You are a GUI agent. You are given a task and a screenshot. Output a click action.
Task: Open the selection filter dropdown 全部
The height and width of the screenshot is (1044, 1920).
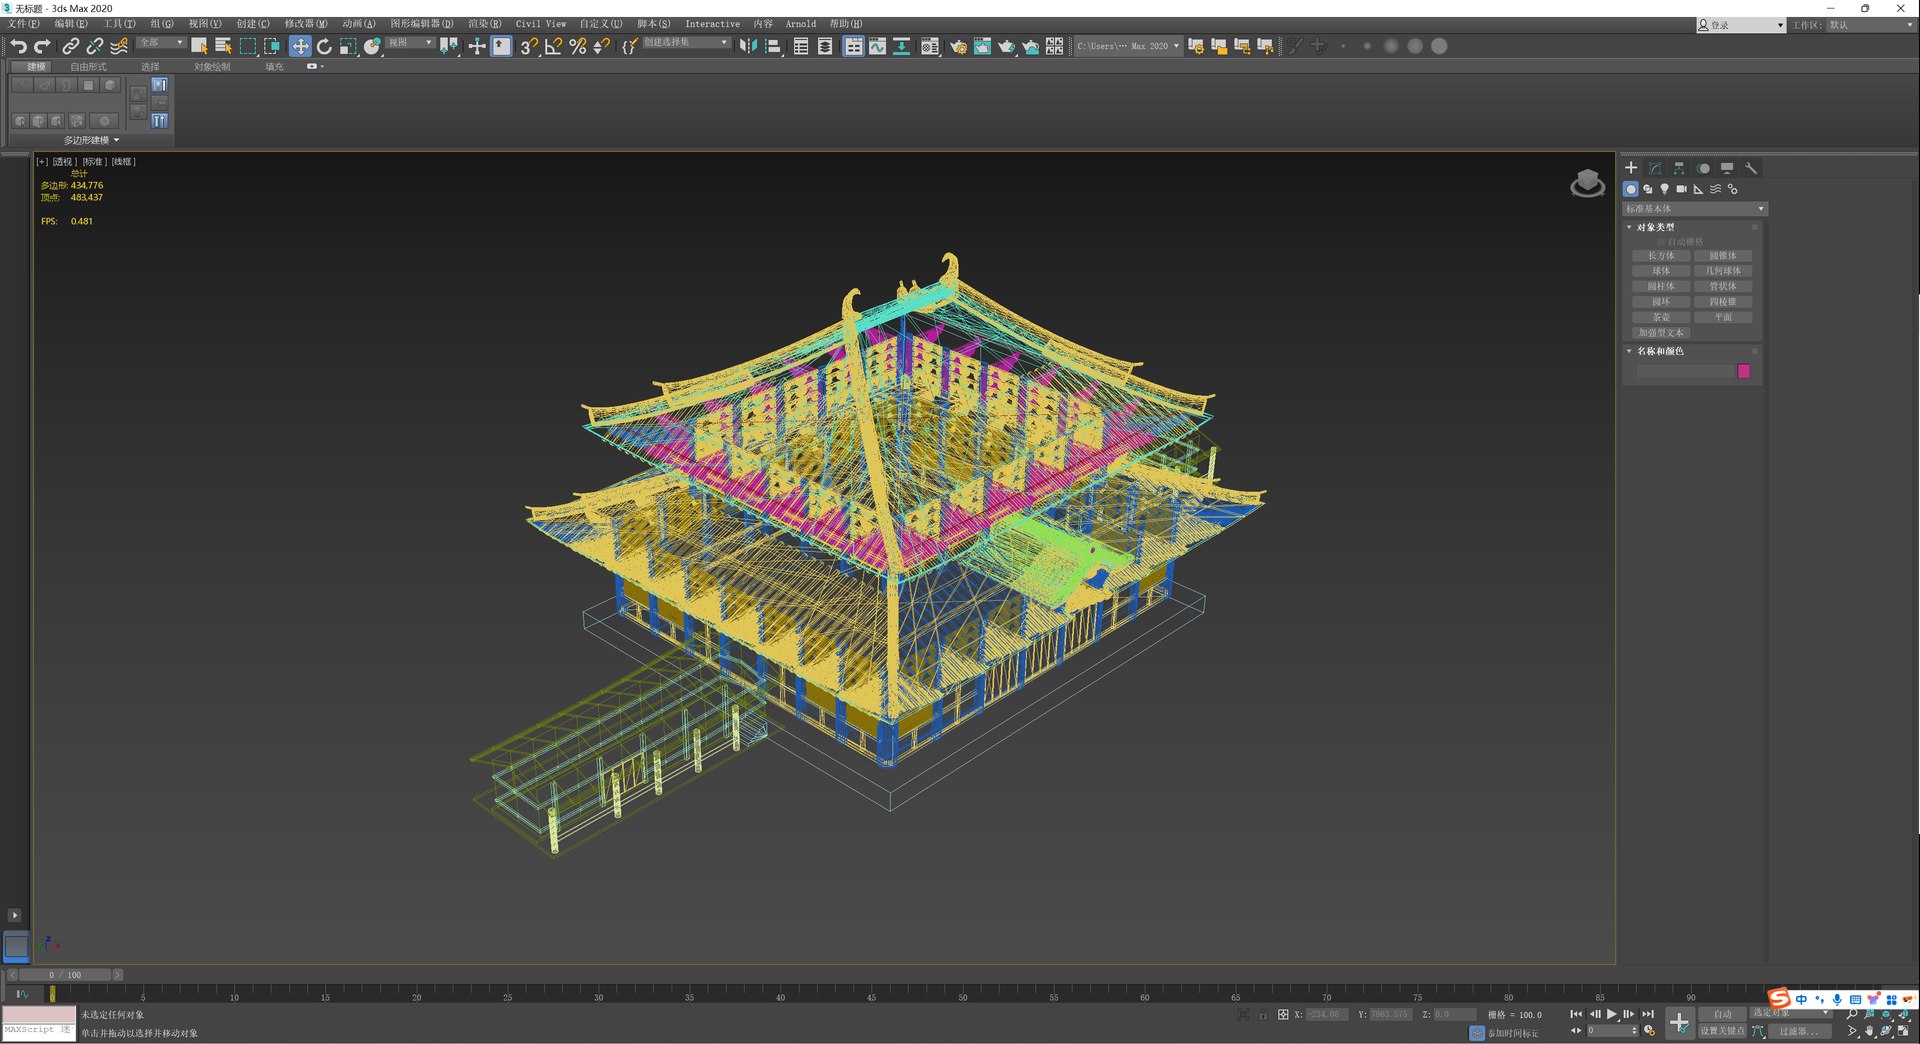click(161, 43)
